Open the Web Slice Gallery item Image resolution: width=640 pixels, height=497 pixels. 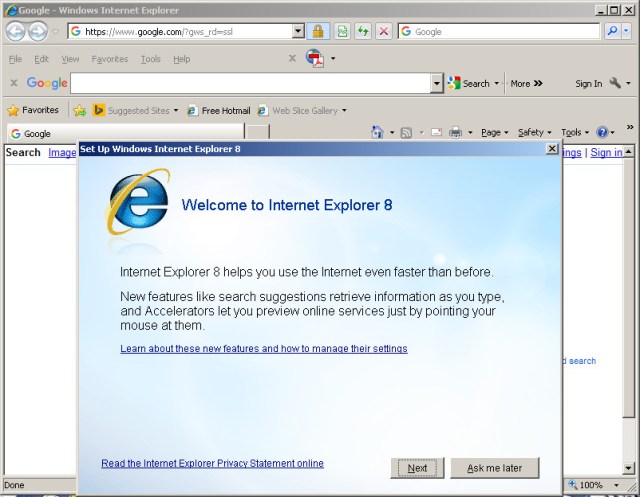point(298,111)
